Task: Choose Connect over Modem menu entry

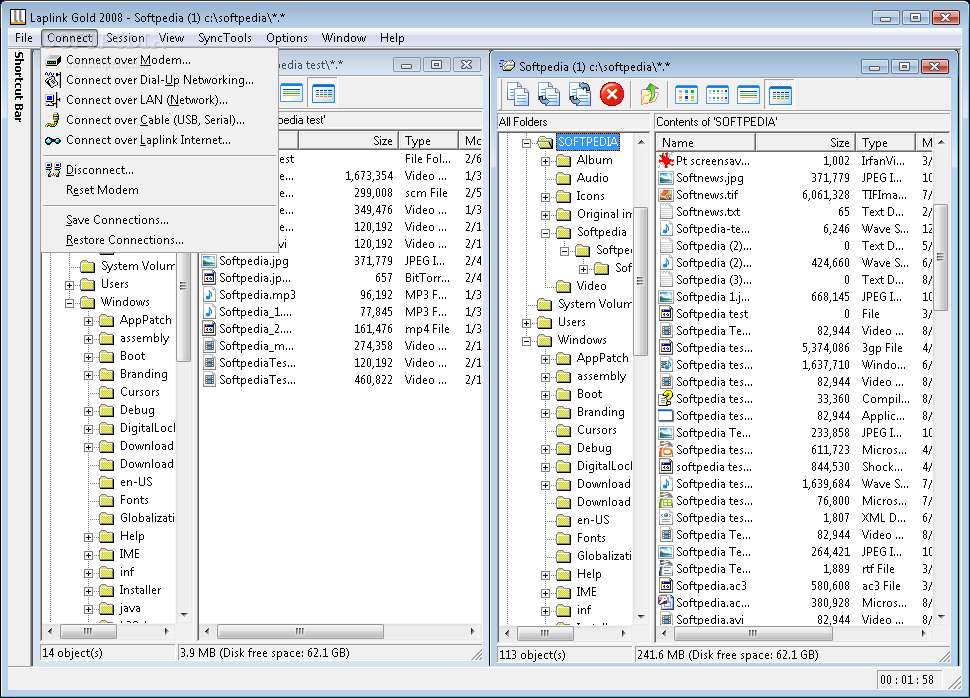Action: 128,60
